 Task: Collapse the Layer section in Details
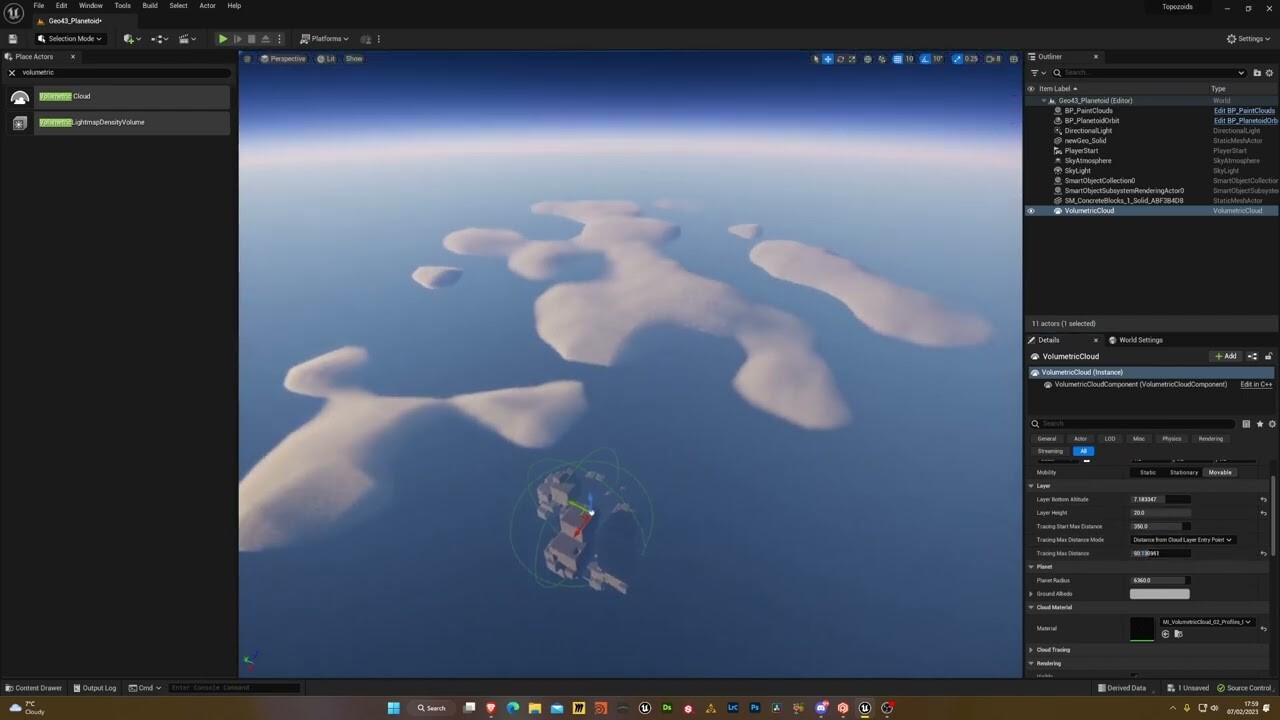[x=1031, y=485]
